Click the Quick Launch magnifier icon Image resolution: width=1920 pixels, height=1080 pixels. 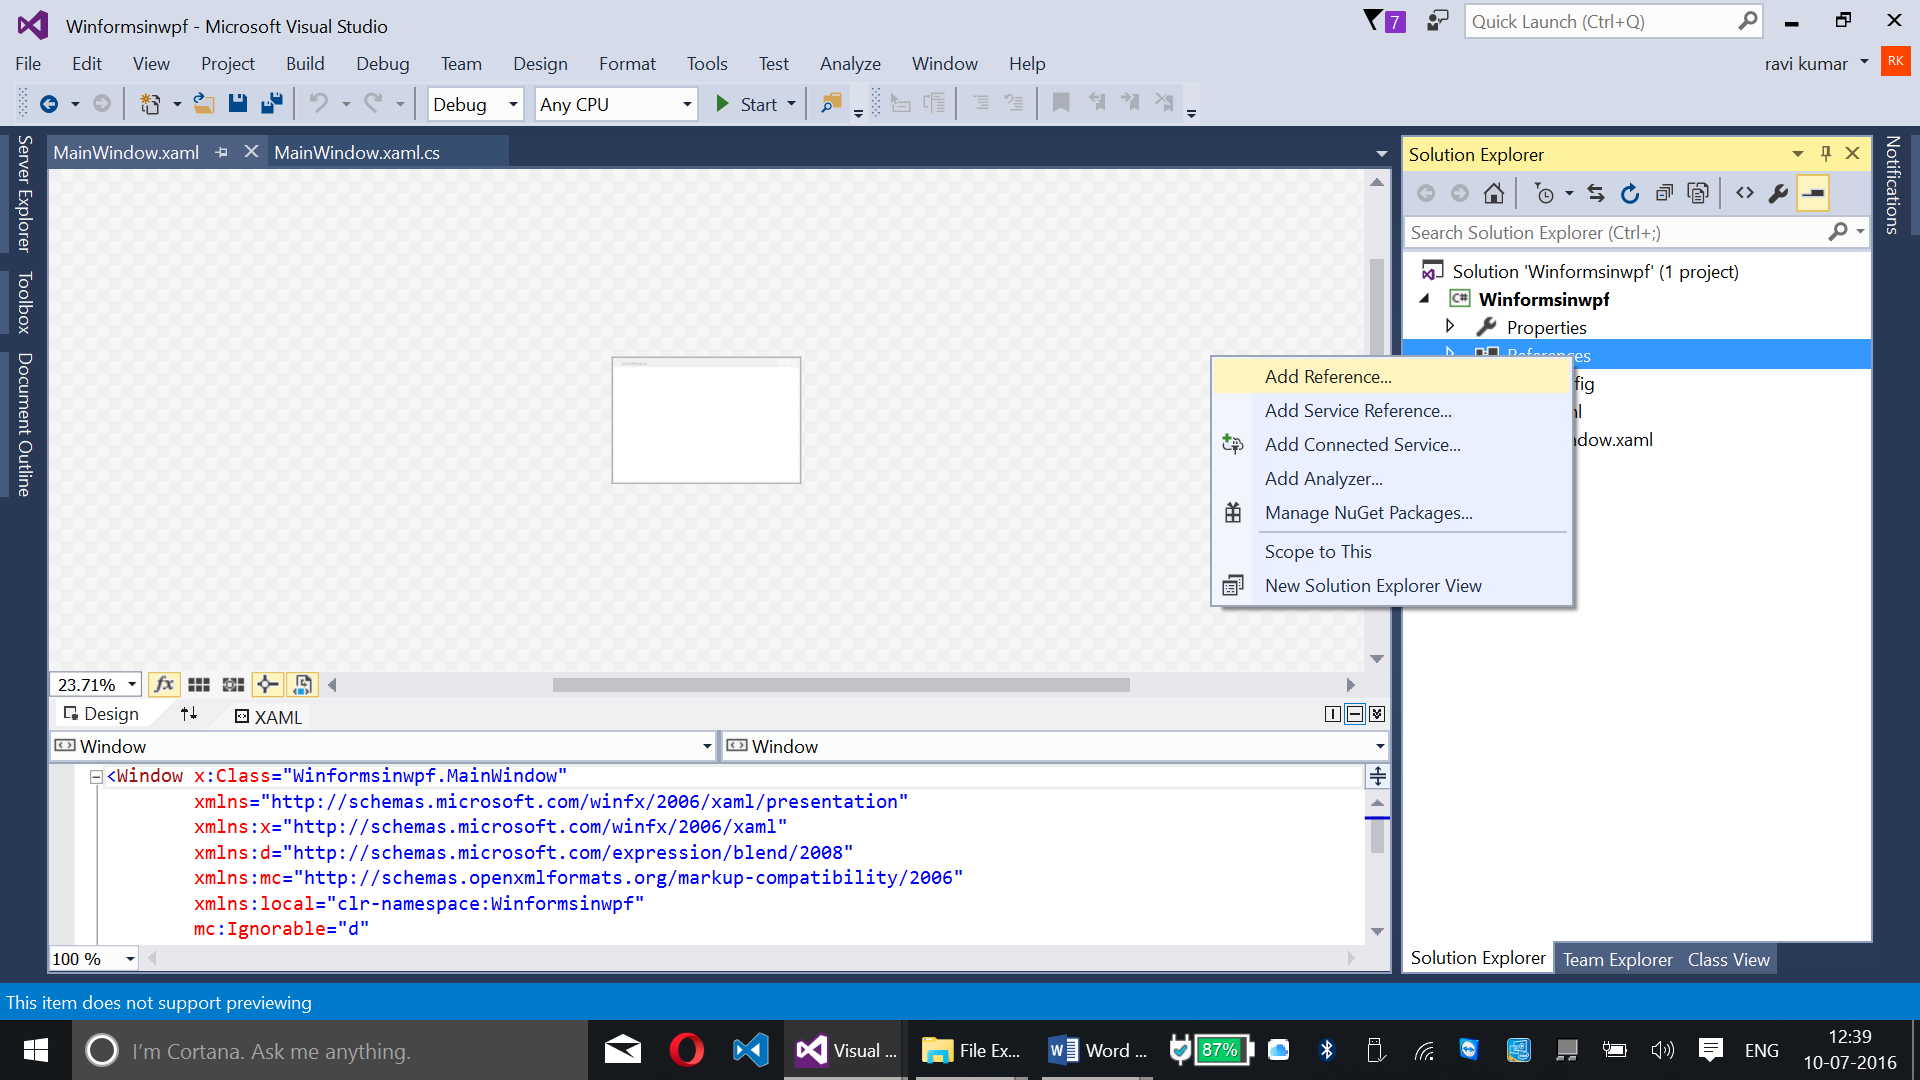click(1747, 21)
